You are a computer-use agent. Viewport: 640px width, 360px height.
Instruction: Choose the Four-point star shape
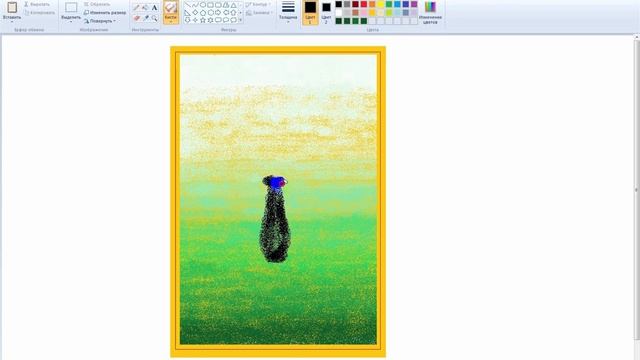click(x=195, y=20)
